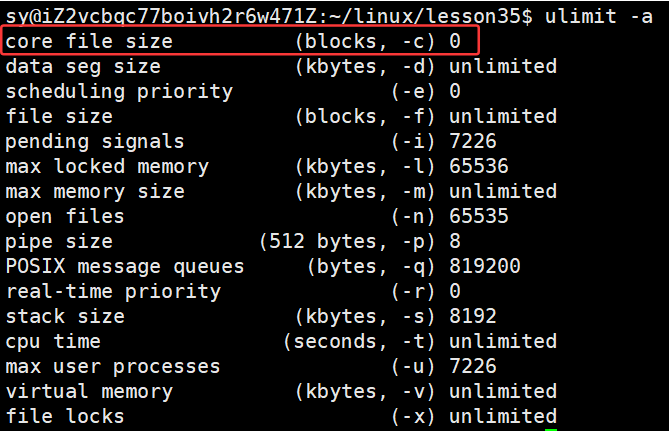Click the 'core file size' line

click(x=241, y=41)
